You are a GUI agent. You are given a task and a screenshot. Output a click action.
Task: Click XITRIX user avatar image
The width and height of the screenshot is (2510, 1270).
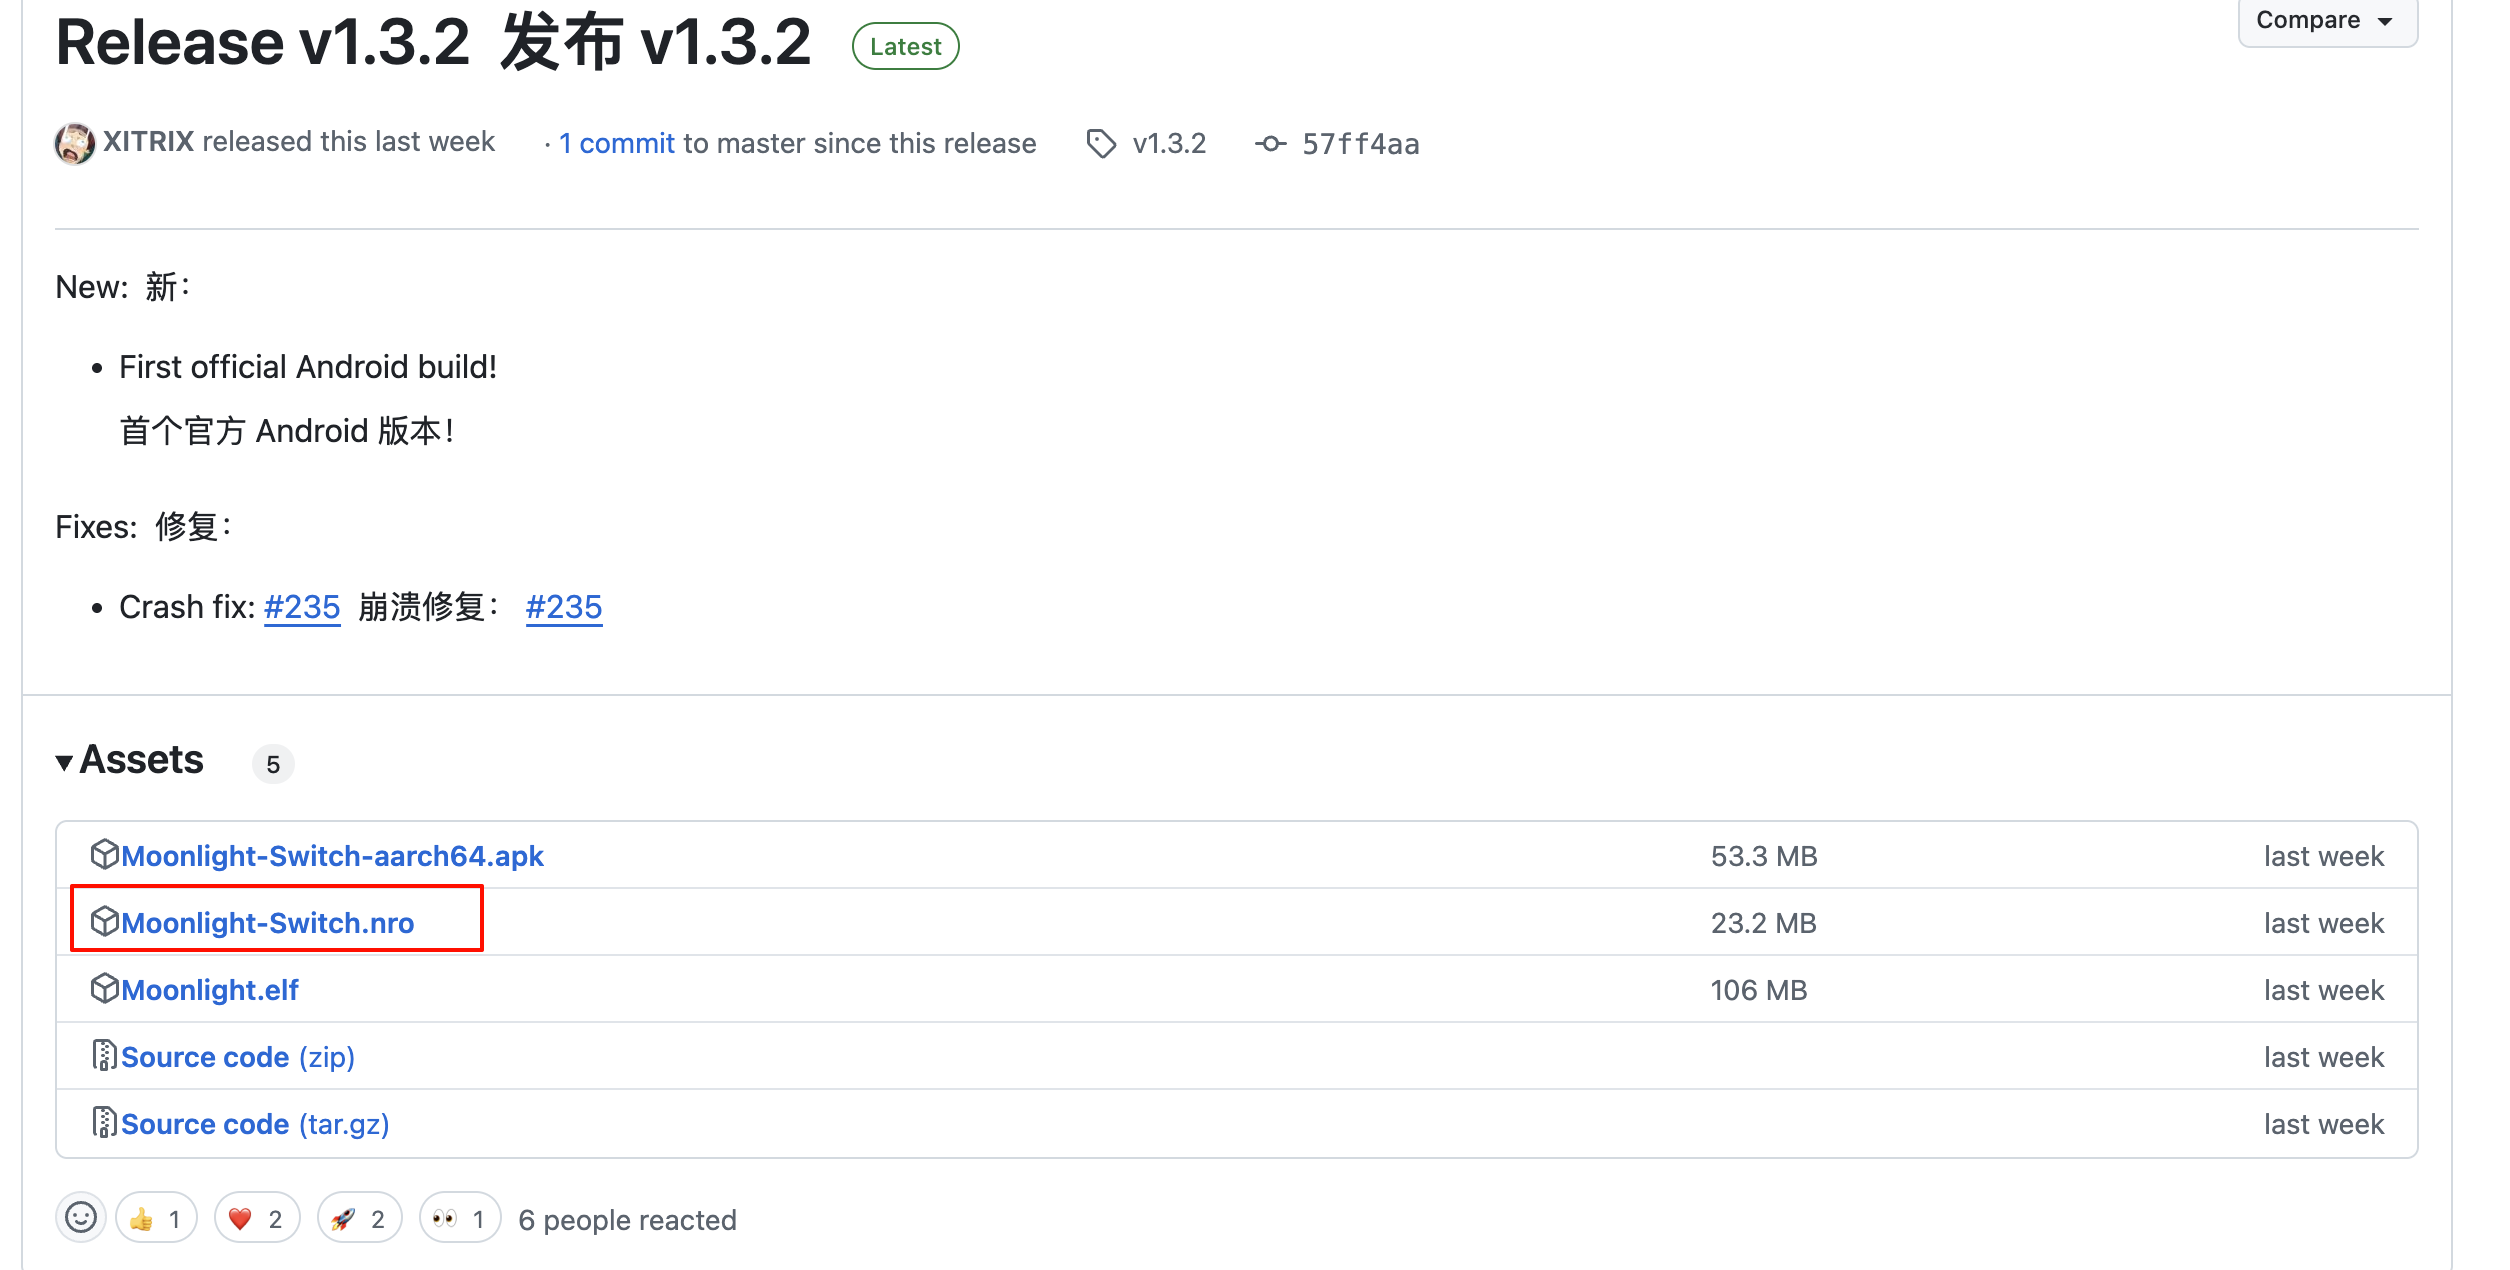tap(75, 144)
